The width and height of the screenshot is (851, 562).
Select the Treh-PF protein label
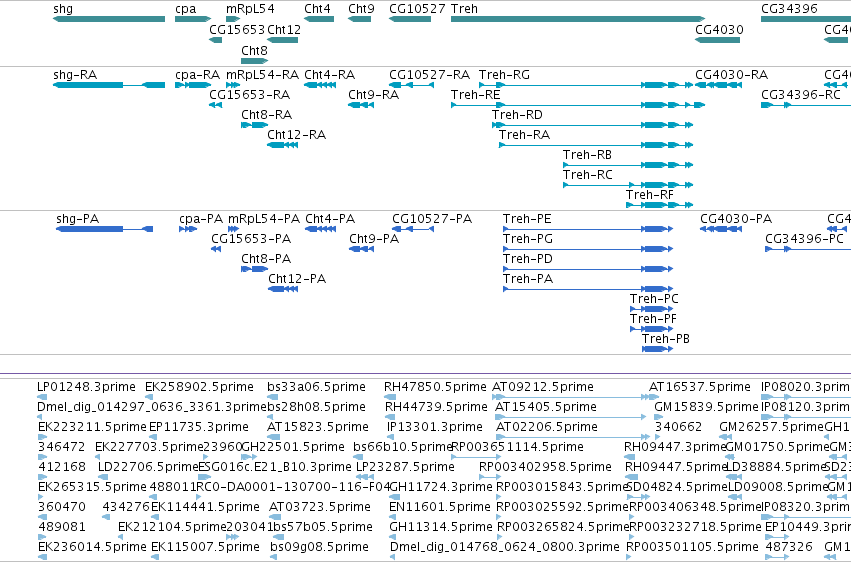(x=653, y=320)
